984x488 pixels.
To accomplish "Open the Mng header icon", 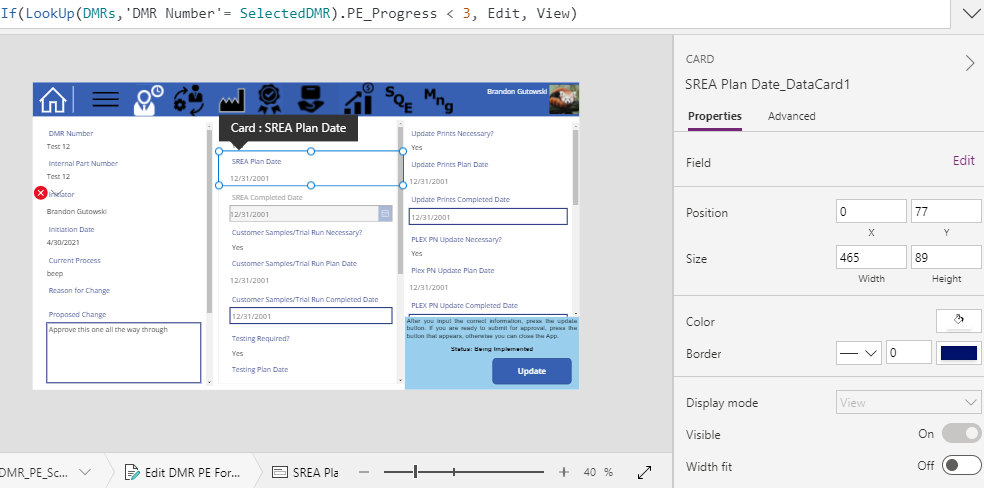I will pos(438,100).
